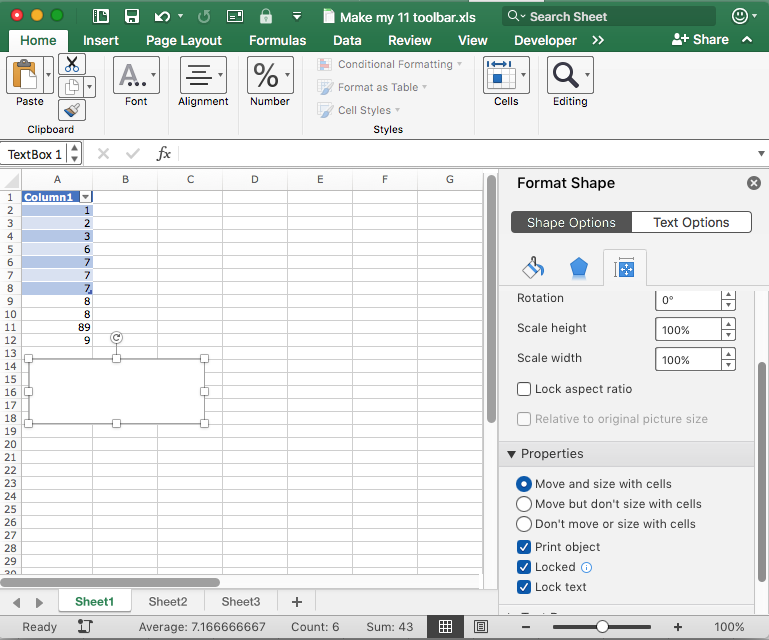
Task: Click the Save icon in title bar
Action: tap(131, 16)
